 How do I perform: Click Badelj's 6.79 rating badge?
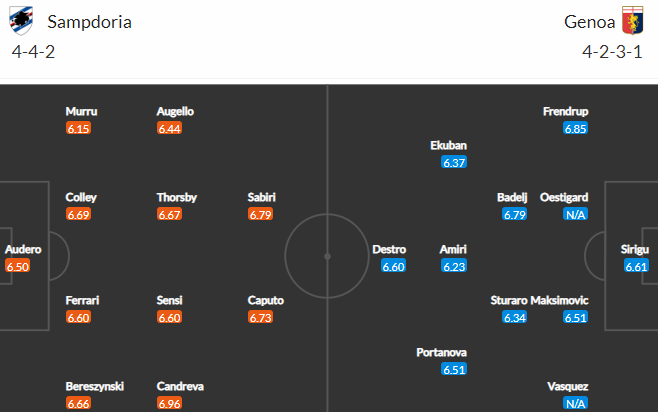tap(514, 214)
